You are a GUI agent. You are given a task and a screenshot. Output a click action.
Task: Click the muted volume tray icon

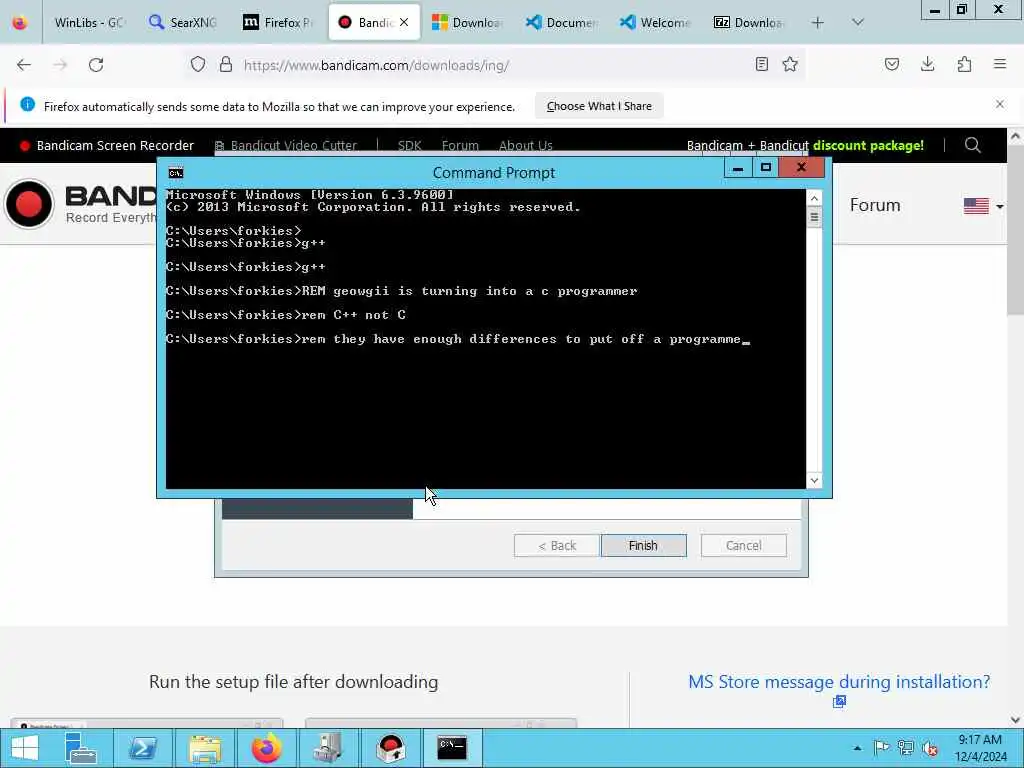click(x=929, y=748)
